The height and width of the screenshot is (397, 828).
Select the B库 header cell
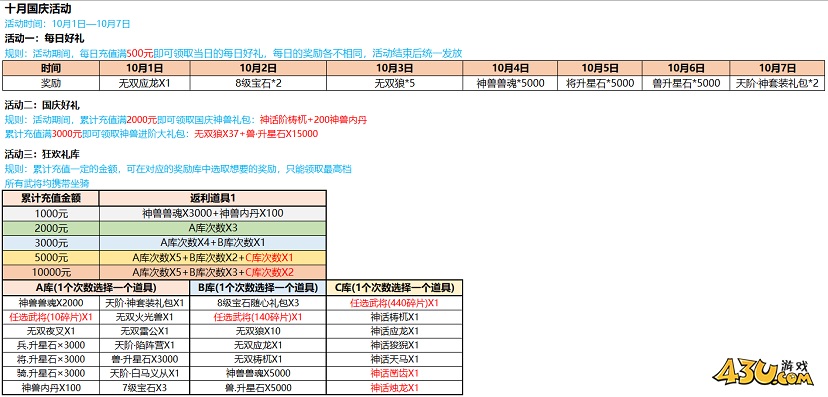pos(258,288)
